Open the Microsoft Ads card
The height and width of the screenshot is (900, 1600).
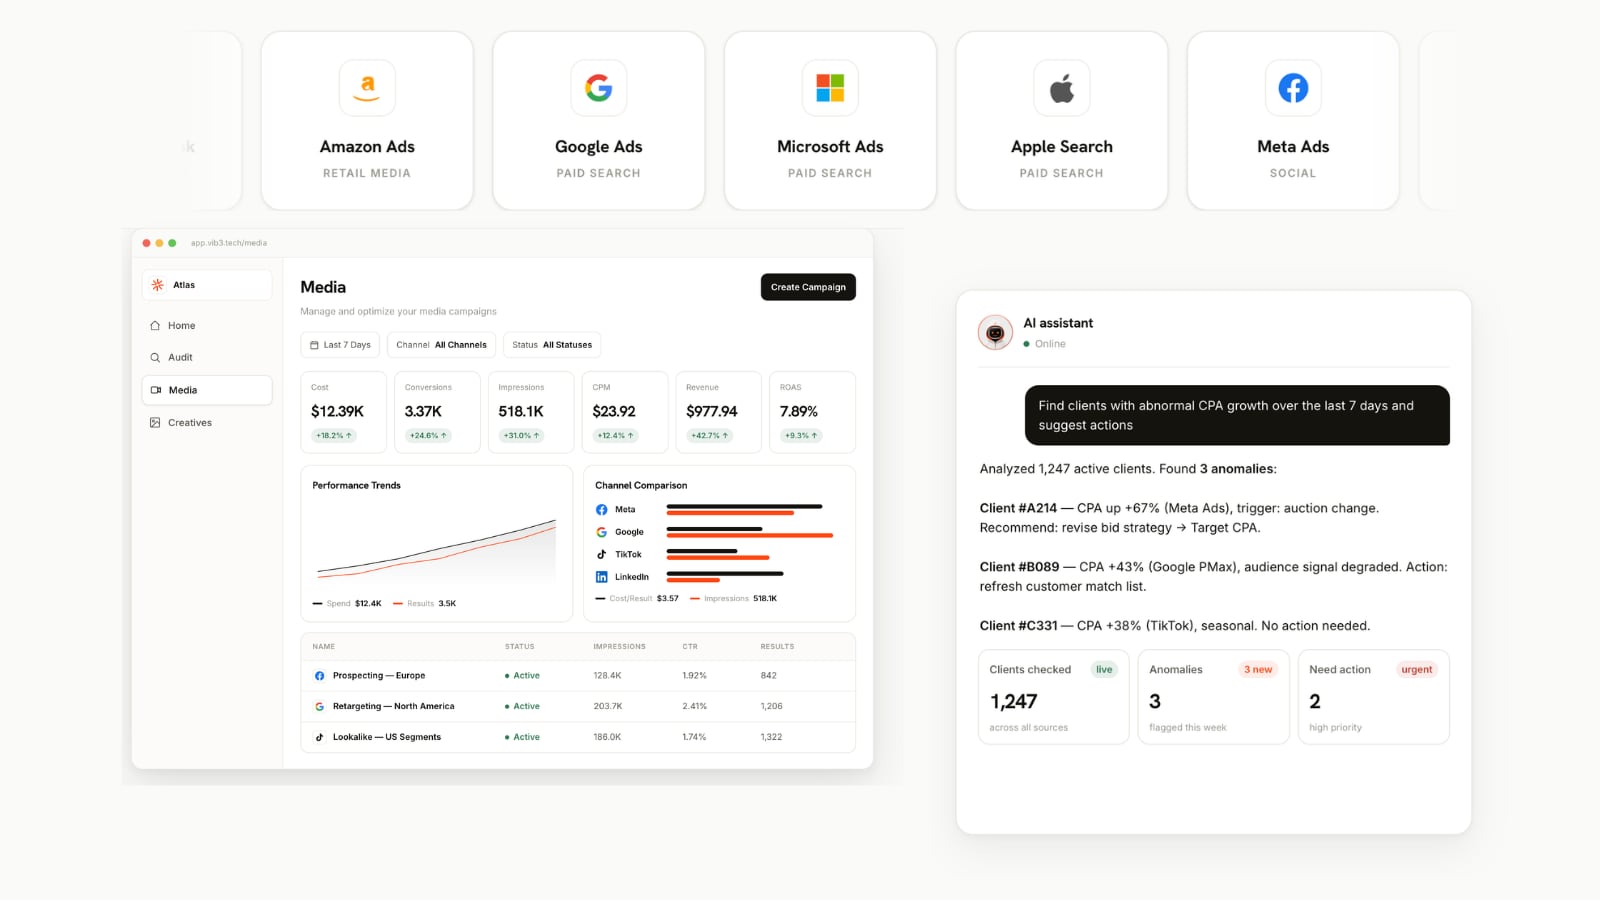(x=830, y=121)
